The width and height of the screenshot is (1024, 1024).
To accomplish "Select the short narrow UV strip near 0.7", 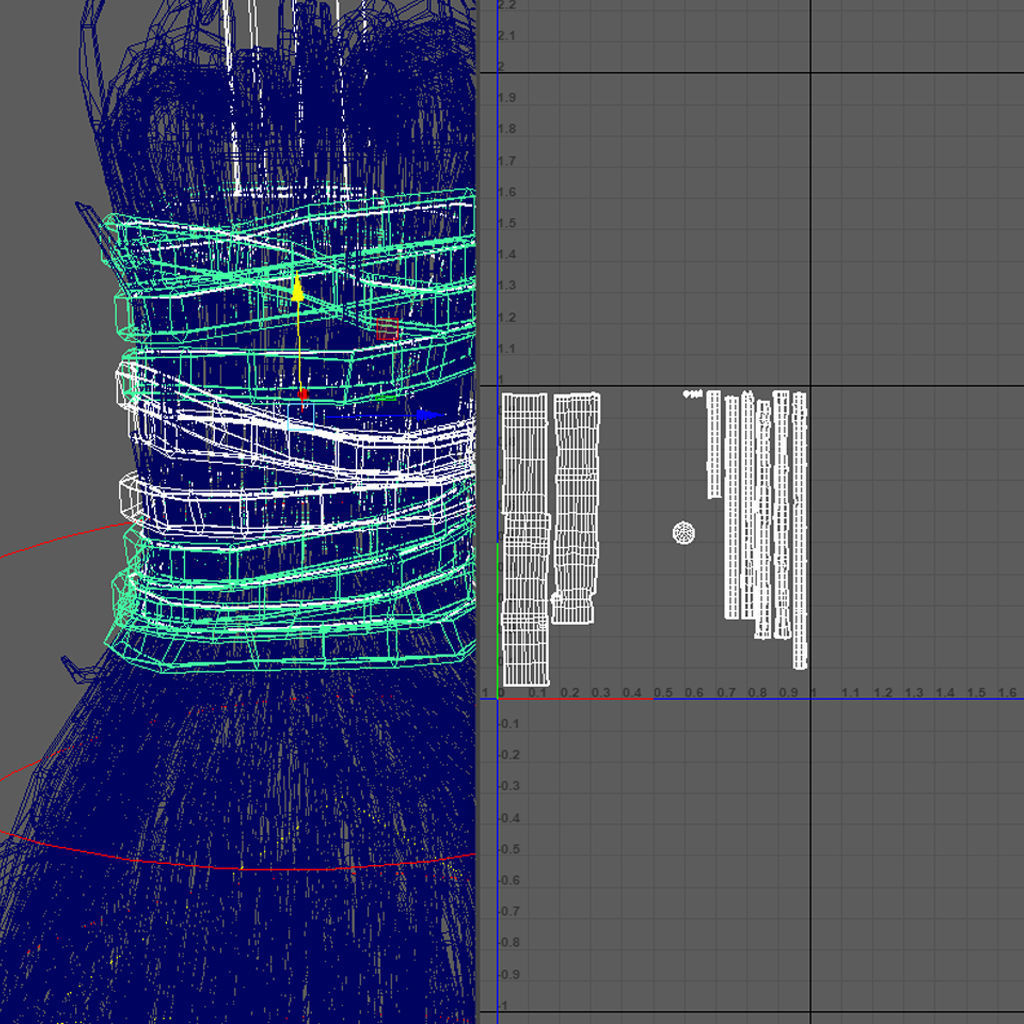I will click(714, 445).
